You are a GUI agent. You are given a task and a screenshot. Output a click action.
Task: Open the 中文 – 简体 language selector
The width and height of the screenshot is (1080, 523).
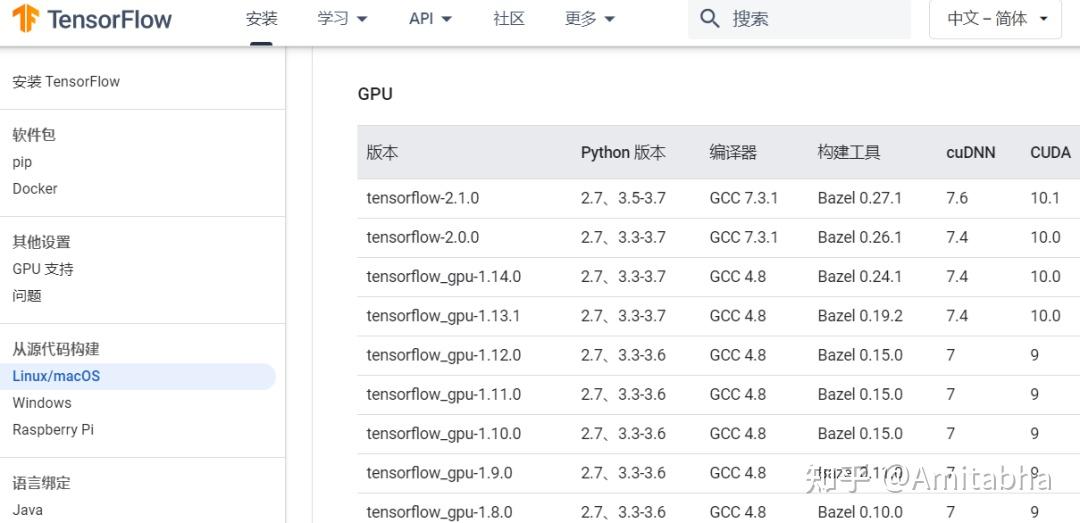point(995,19)
